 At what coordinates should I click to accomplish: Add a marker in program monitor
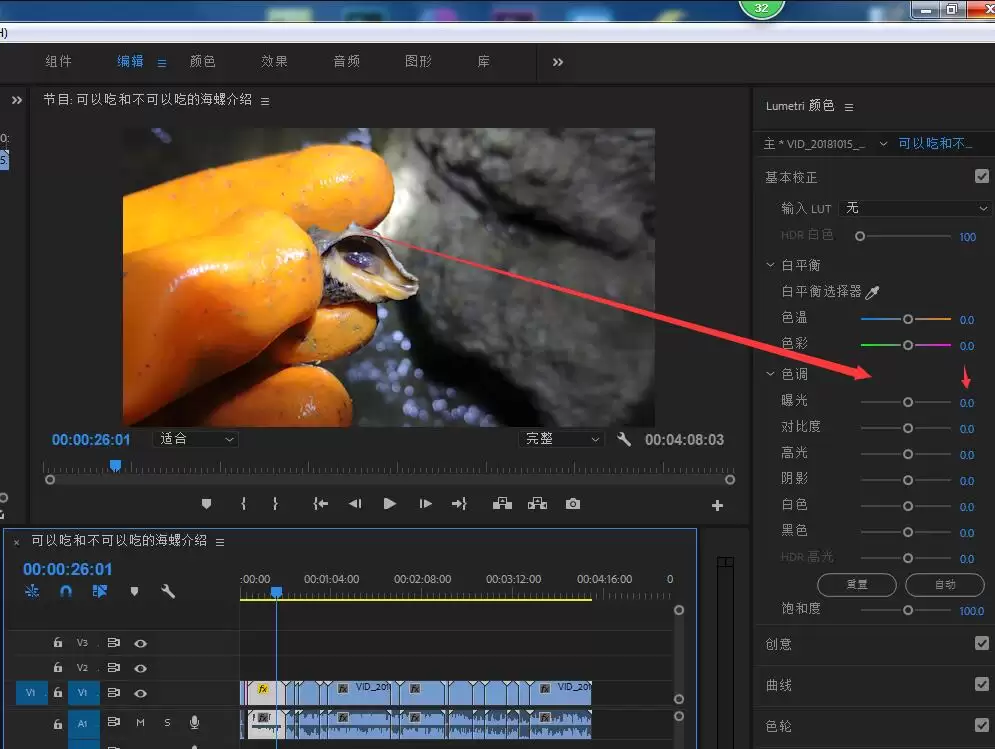coord(206,504)
